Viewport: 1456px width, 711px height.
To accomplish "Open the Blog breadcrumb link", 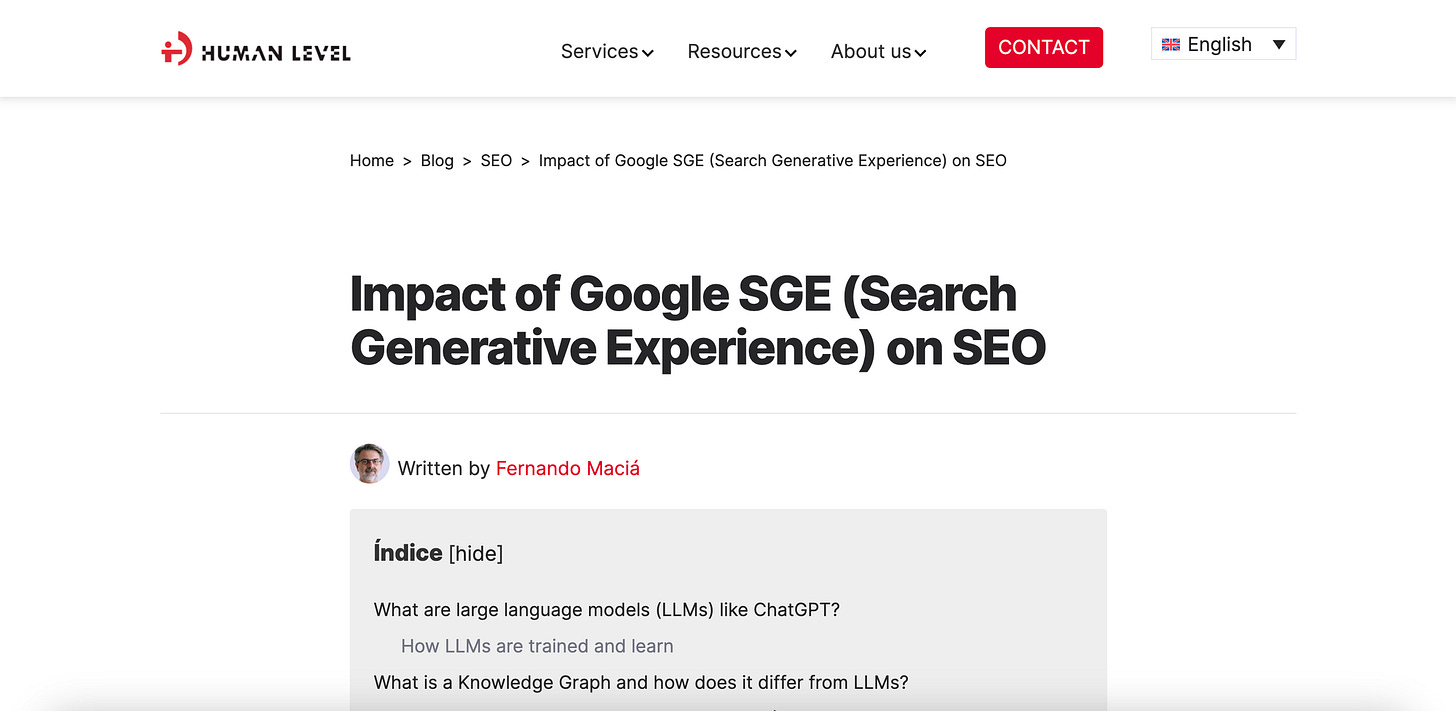I will pyautogui.click(x=437, y=160).
